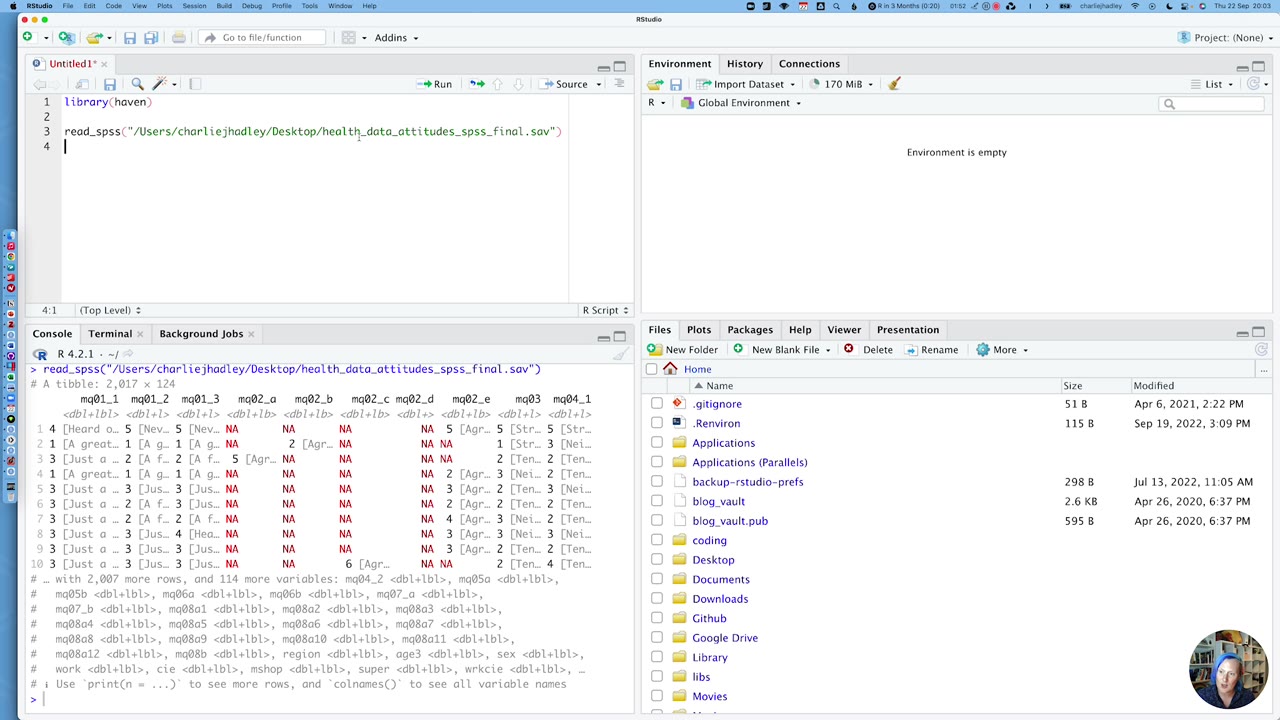The width and height of the screenshot is (1280, 720).
Task: Open the Session menu in the menu bar
Action: [x=194, y=6]
